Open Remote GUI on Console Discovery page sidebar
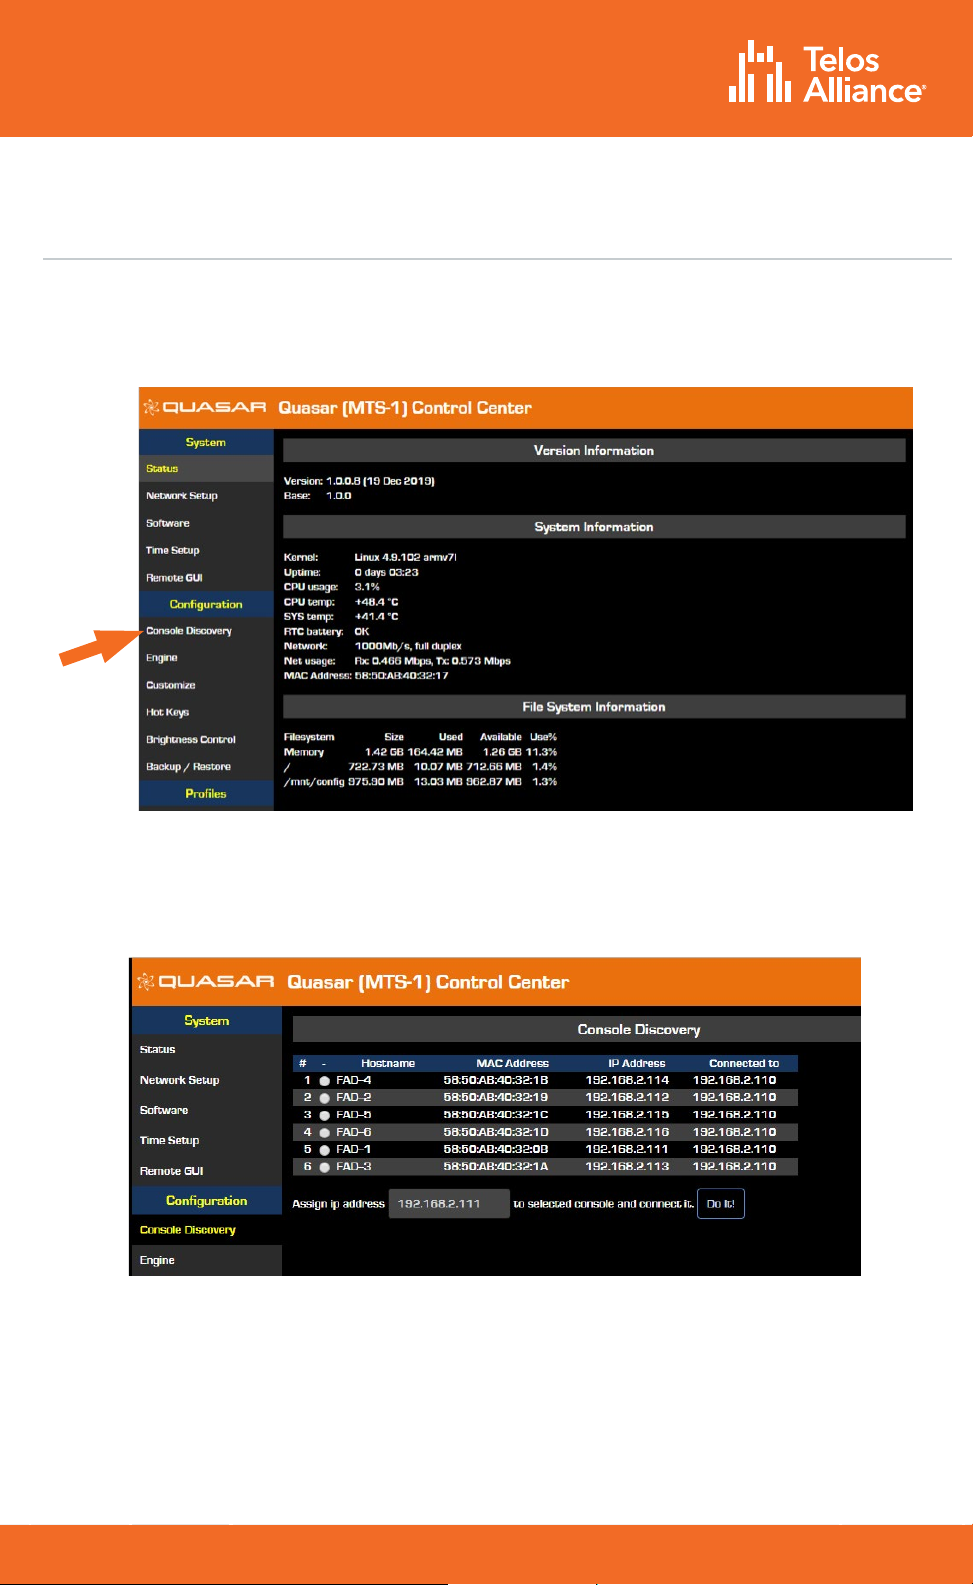The image size is (973, 1585). [x=172, y=1171]
